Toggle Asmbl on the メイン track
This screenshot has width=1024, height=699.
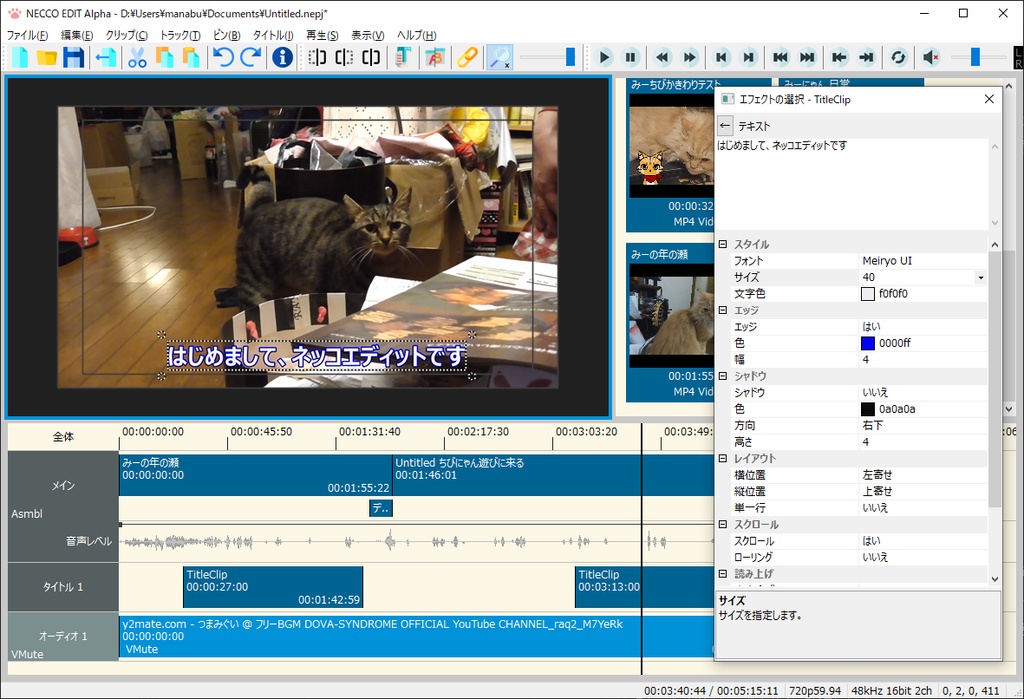pos(27,514)
